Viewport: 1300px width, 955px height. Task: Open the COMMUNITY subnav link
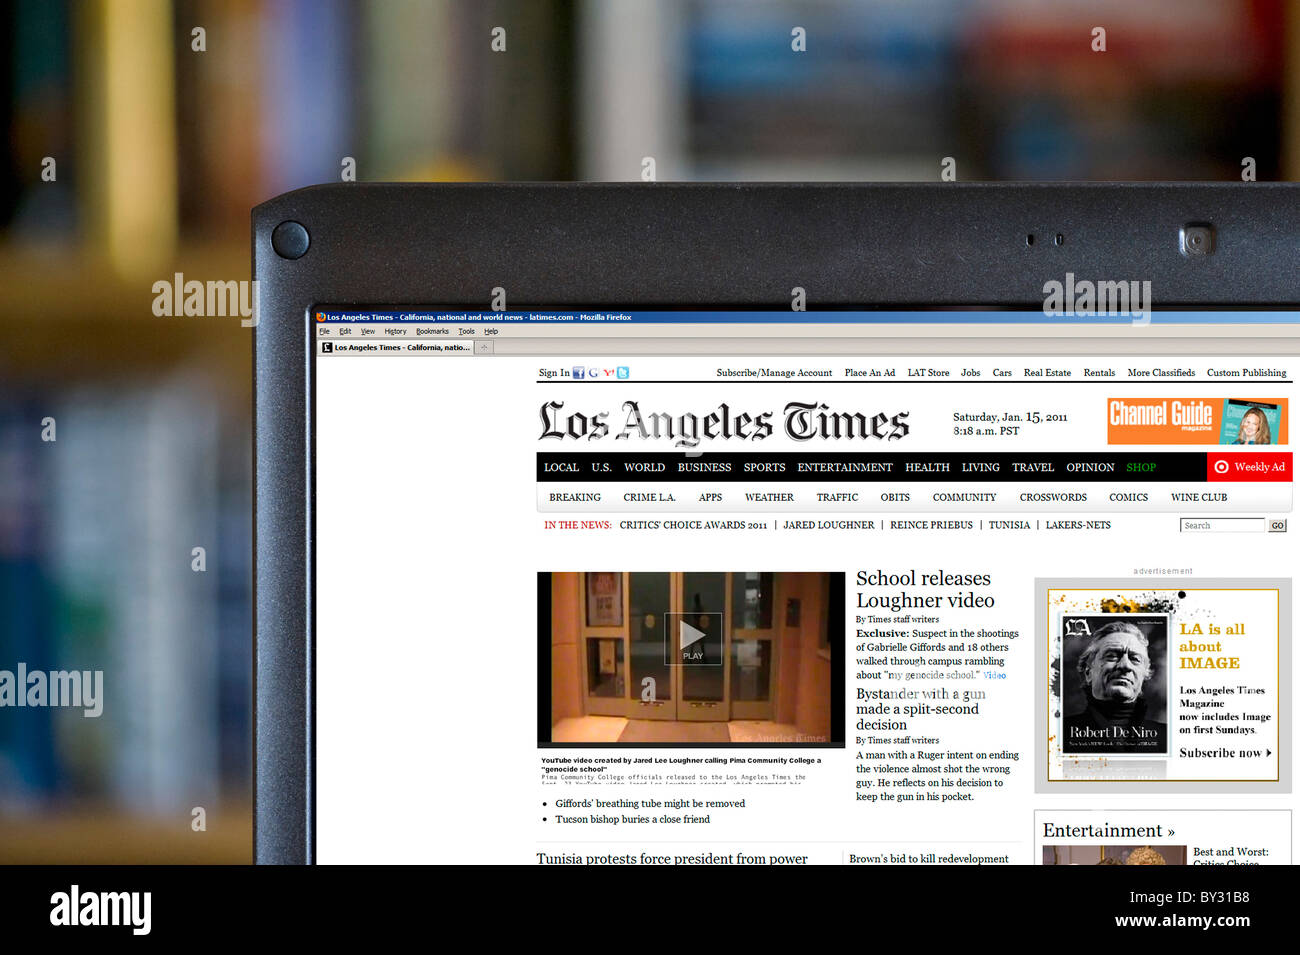[x=964, y=497]
